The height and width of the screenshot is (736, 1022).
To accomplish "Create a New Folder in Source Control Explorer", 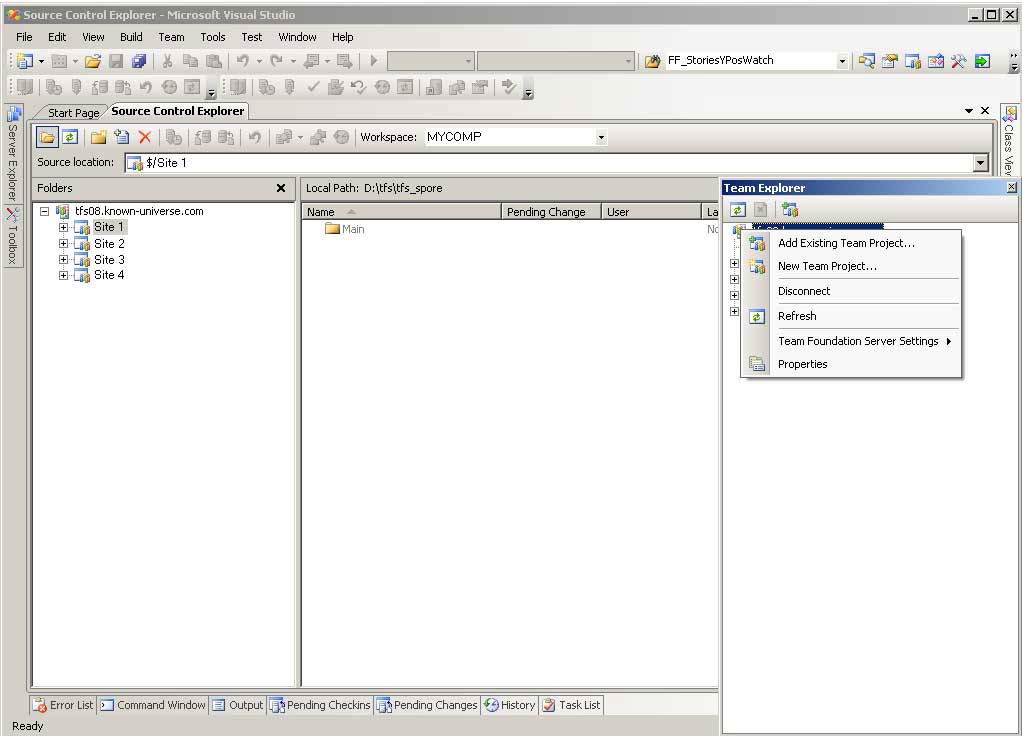I will coord(98,137).
